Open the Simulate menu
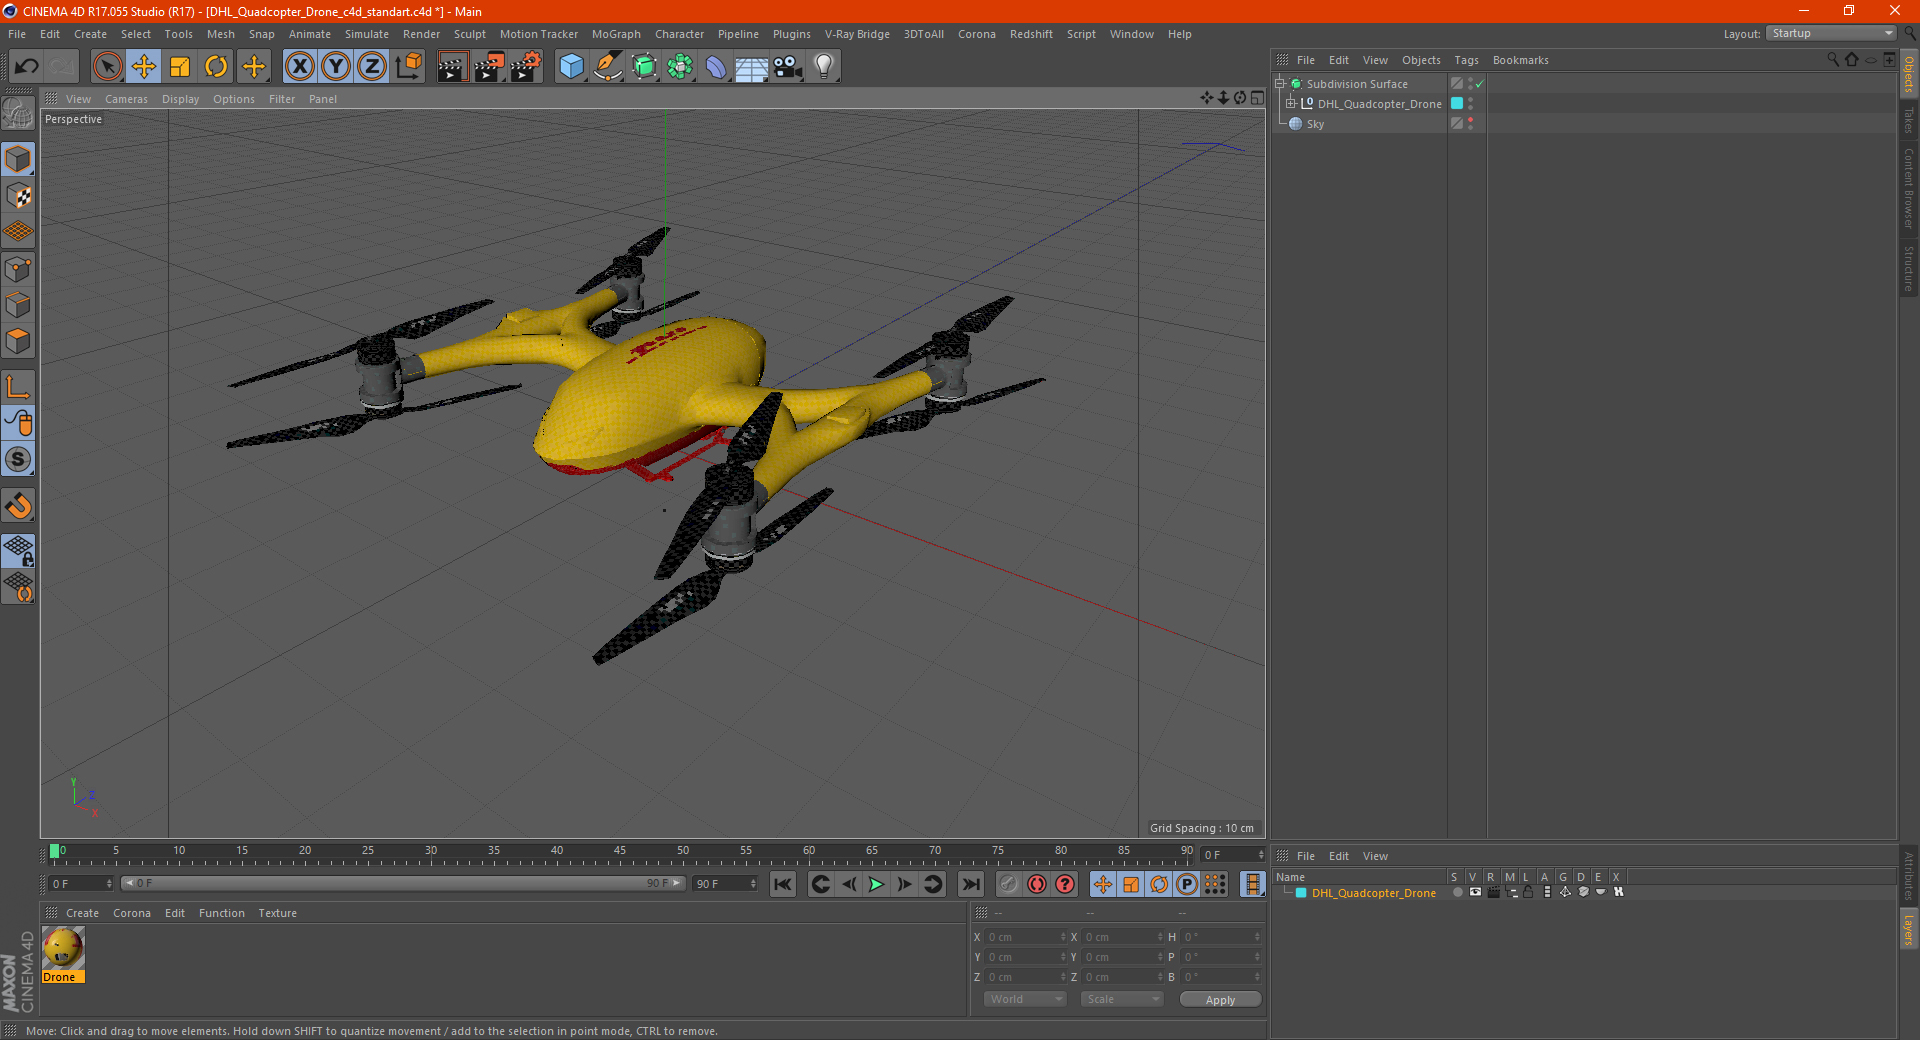The height and width of the screenshot is (1040, 1920). (367, 34)
